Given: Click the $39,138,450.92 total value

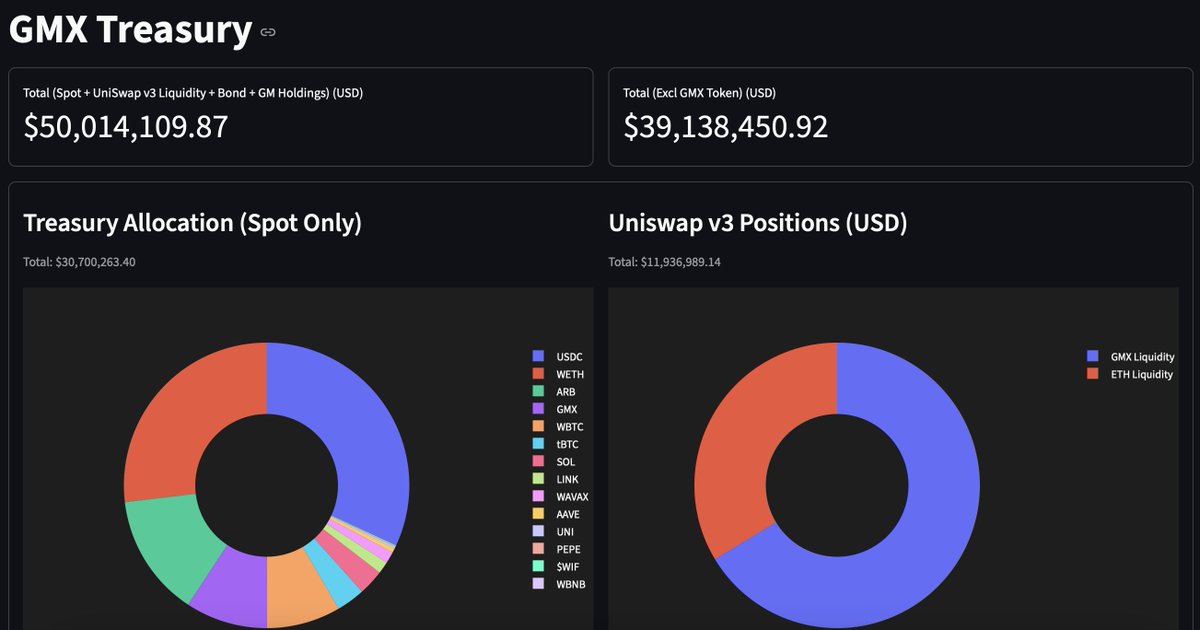Looking at the screenshot, I should (726, 127).
